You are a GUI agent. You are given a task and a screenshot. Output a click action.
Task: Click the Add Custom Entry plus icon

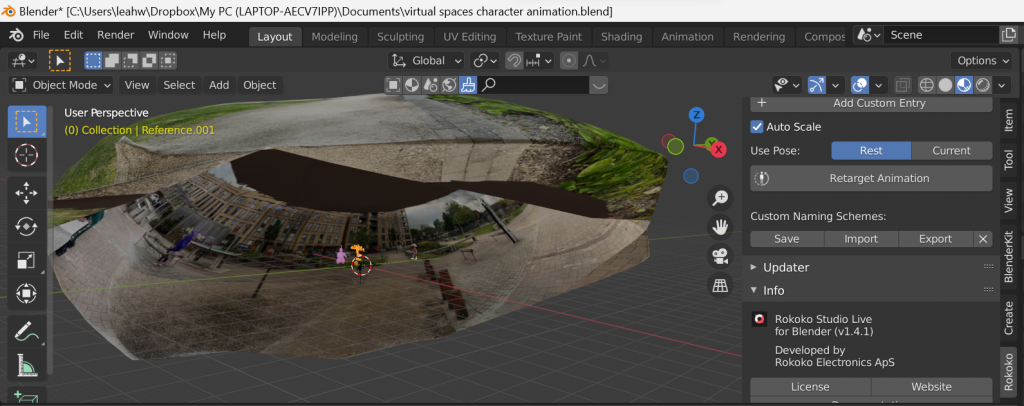pyautogui.click(x=761, y=103)
